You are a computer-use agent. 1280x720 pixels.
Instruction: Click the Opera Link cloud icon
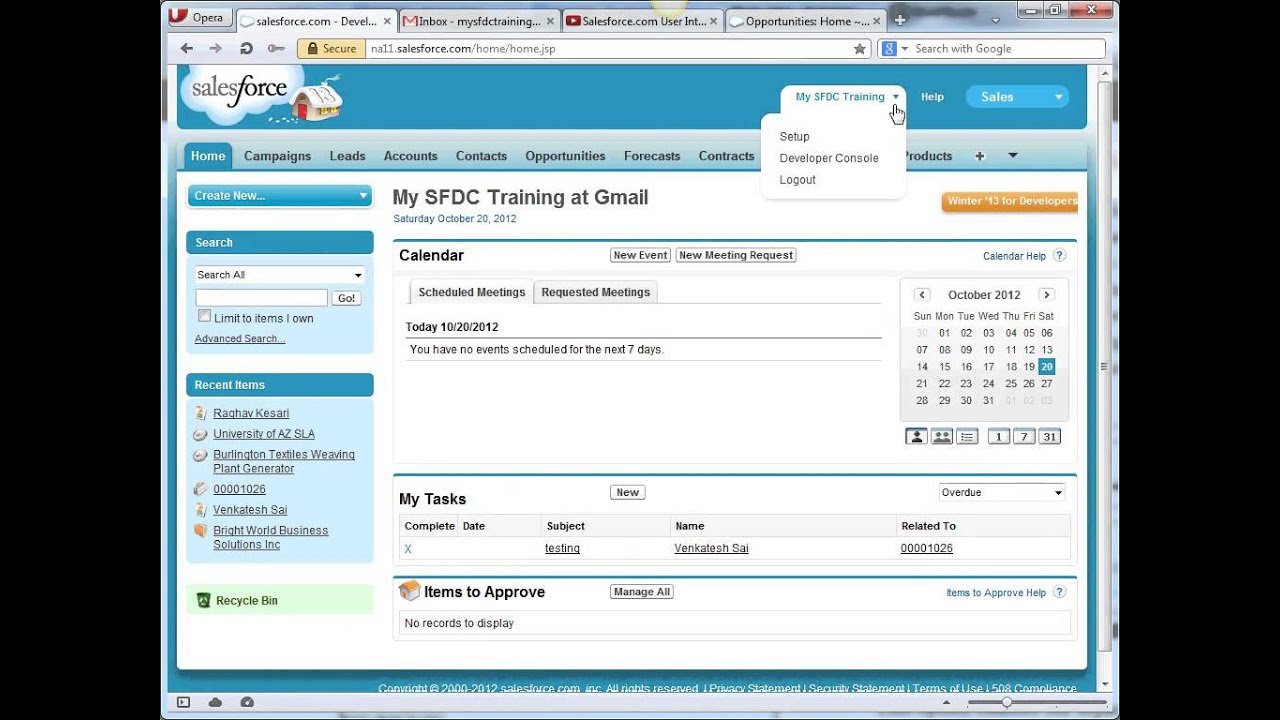coord(216,702)
